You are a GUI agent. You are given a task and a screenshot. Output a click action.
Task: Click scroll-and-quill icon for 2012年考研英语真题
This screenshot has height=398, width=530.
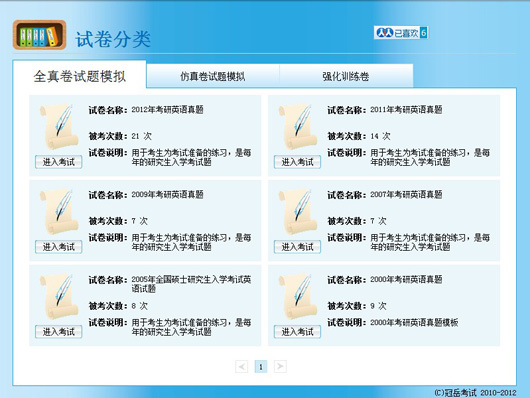[x=58, y=126]
